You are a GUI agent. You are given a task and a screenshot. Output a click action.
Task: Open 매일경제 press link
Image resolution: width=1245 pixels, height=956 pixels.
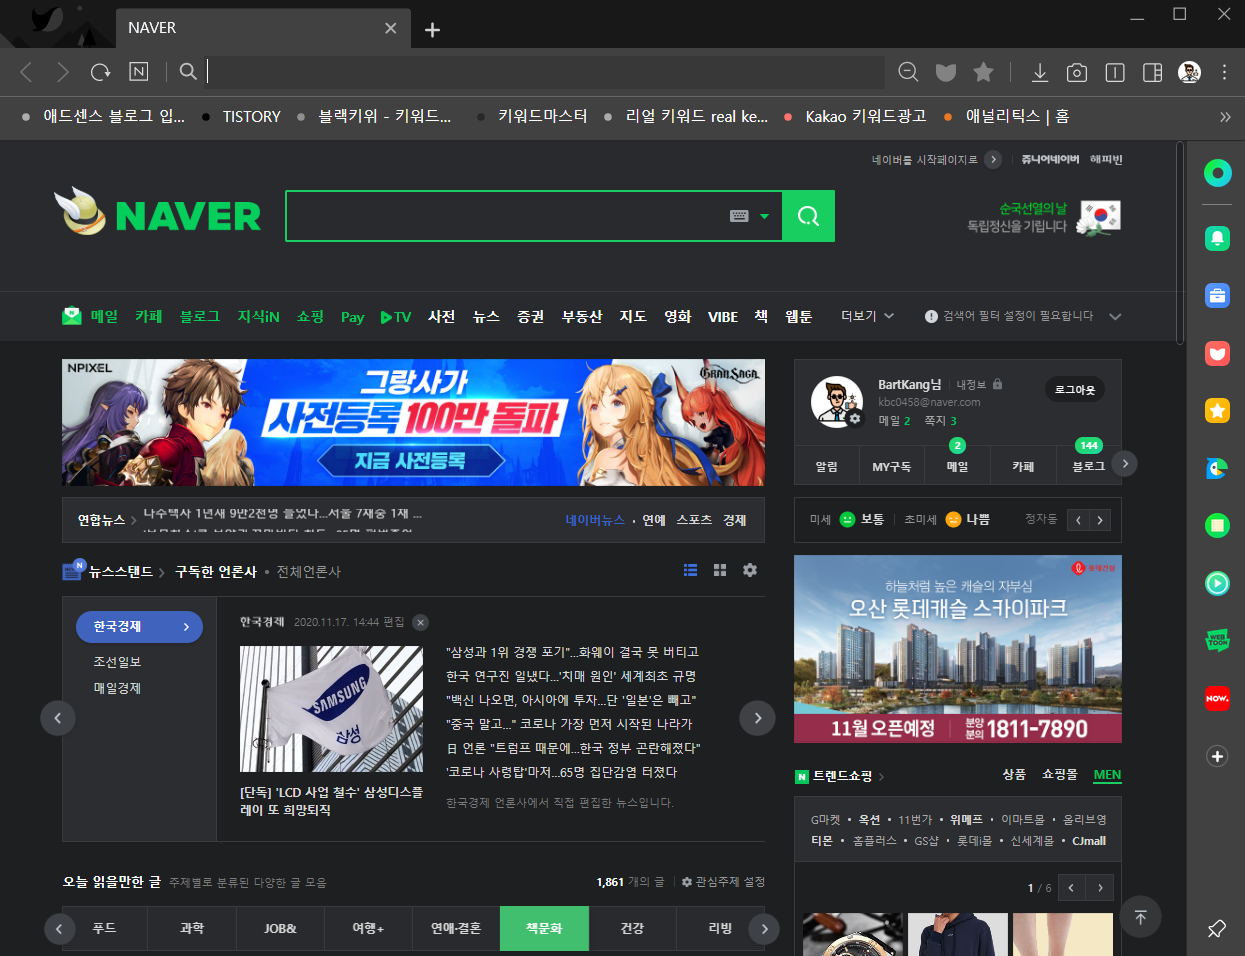coord(117,688)
